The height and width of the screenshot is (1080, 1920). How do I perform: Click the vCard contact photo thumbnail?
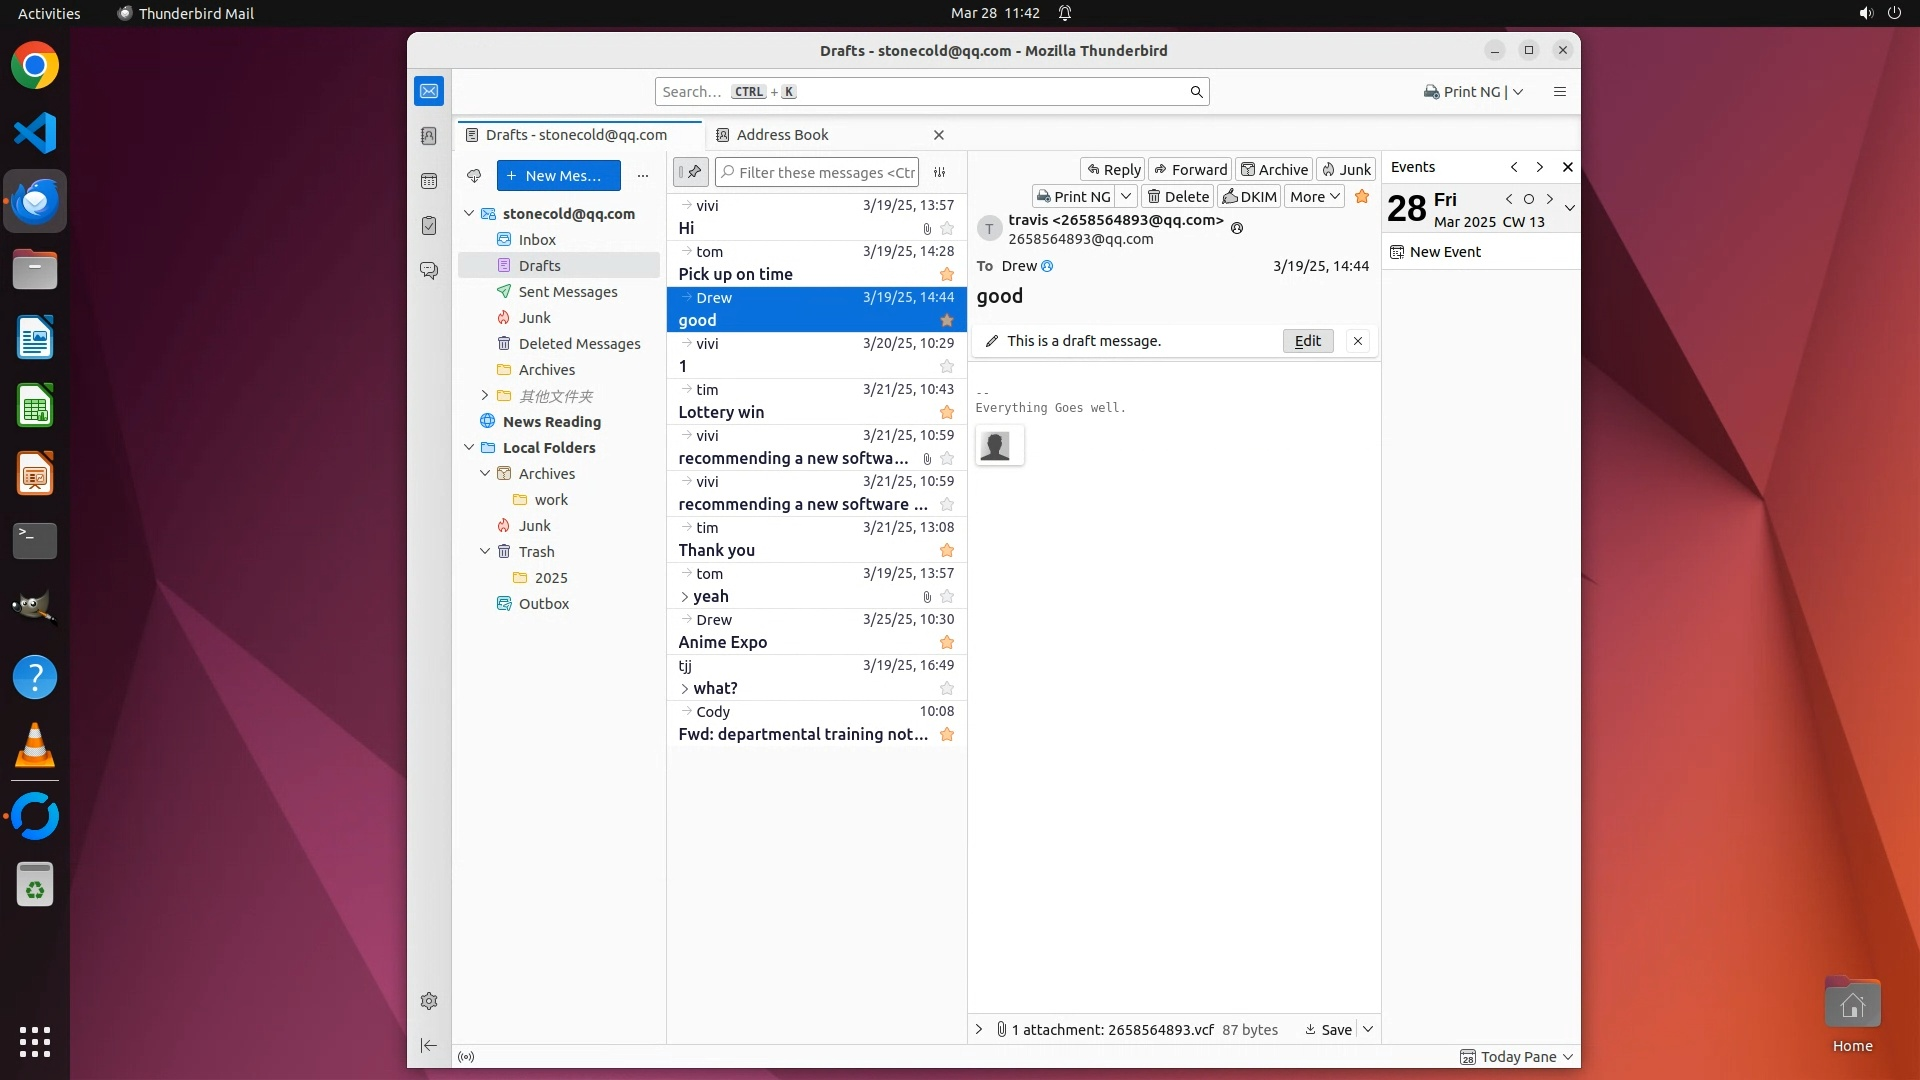click(x=995, y=446)
